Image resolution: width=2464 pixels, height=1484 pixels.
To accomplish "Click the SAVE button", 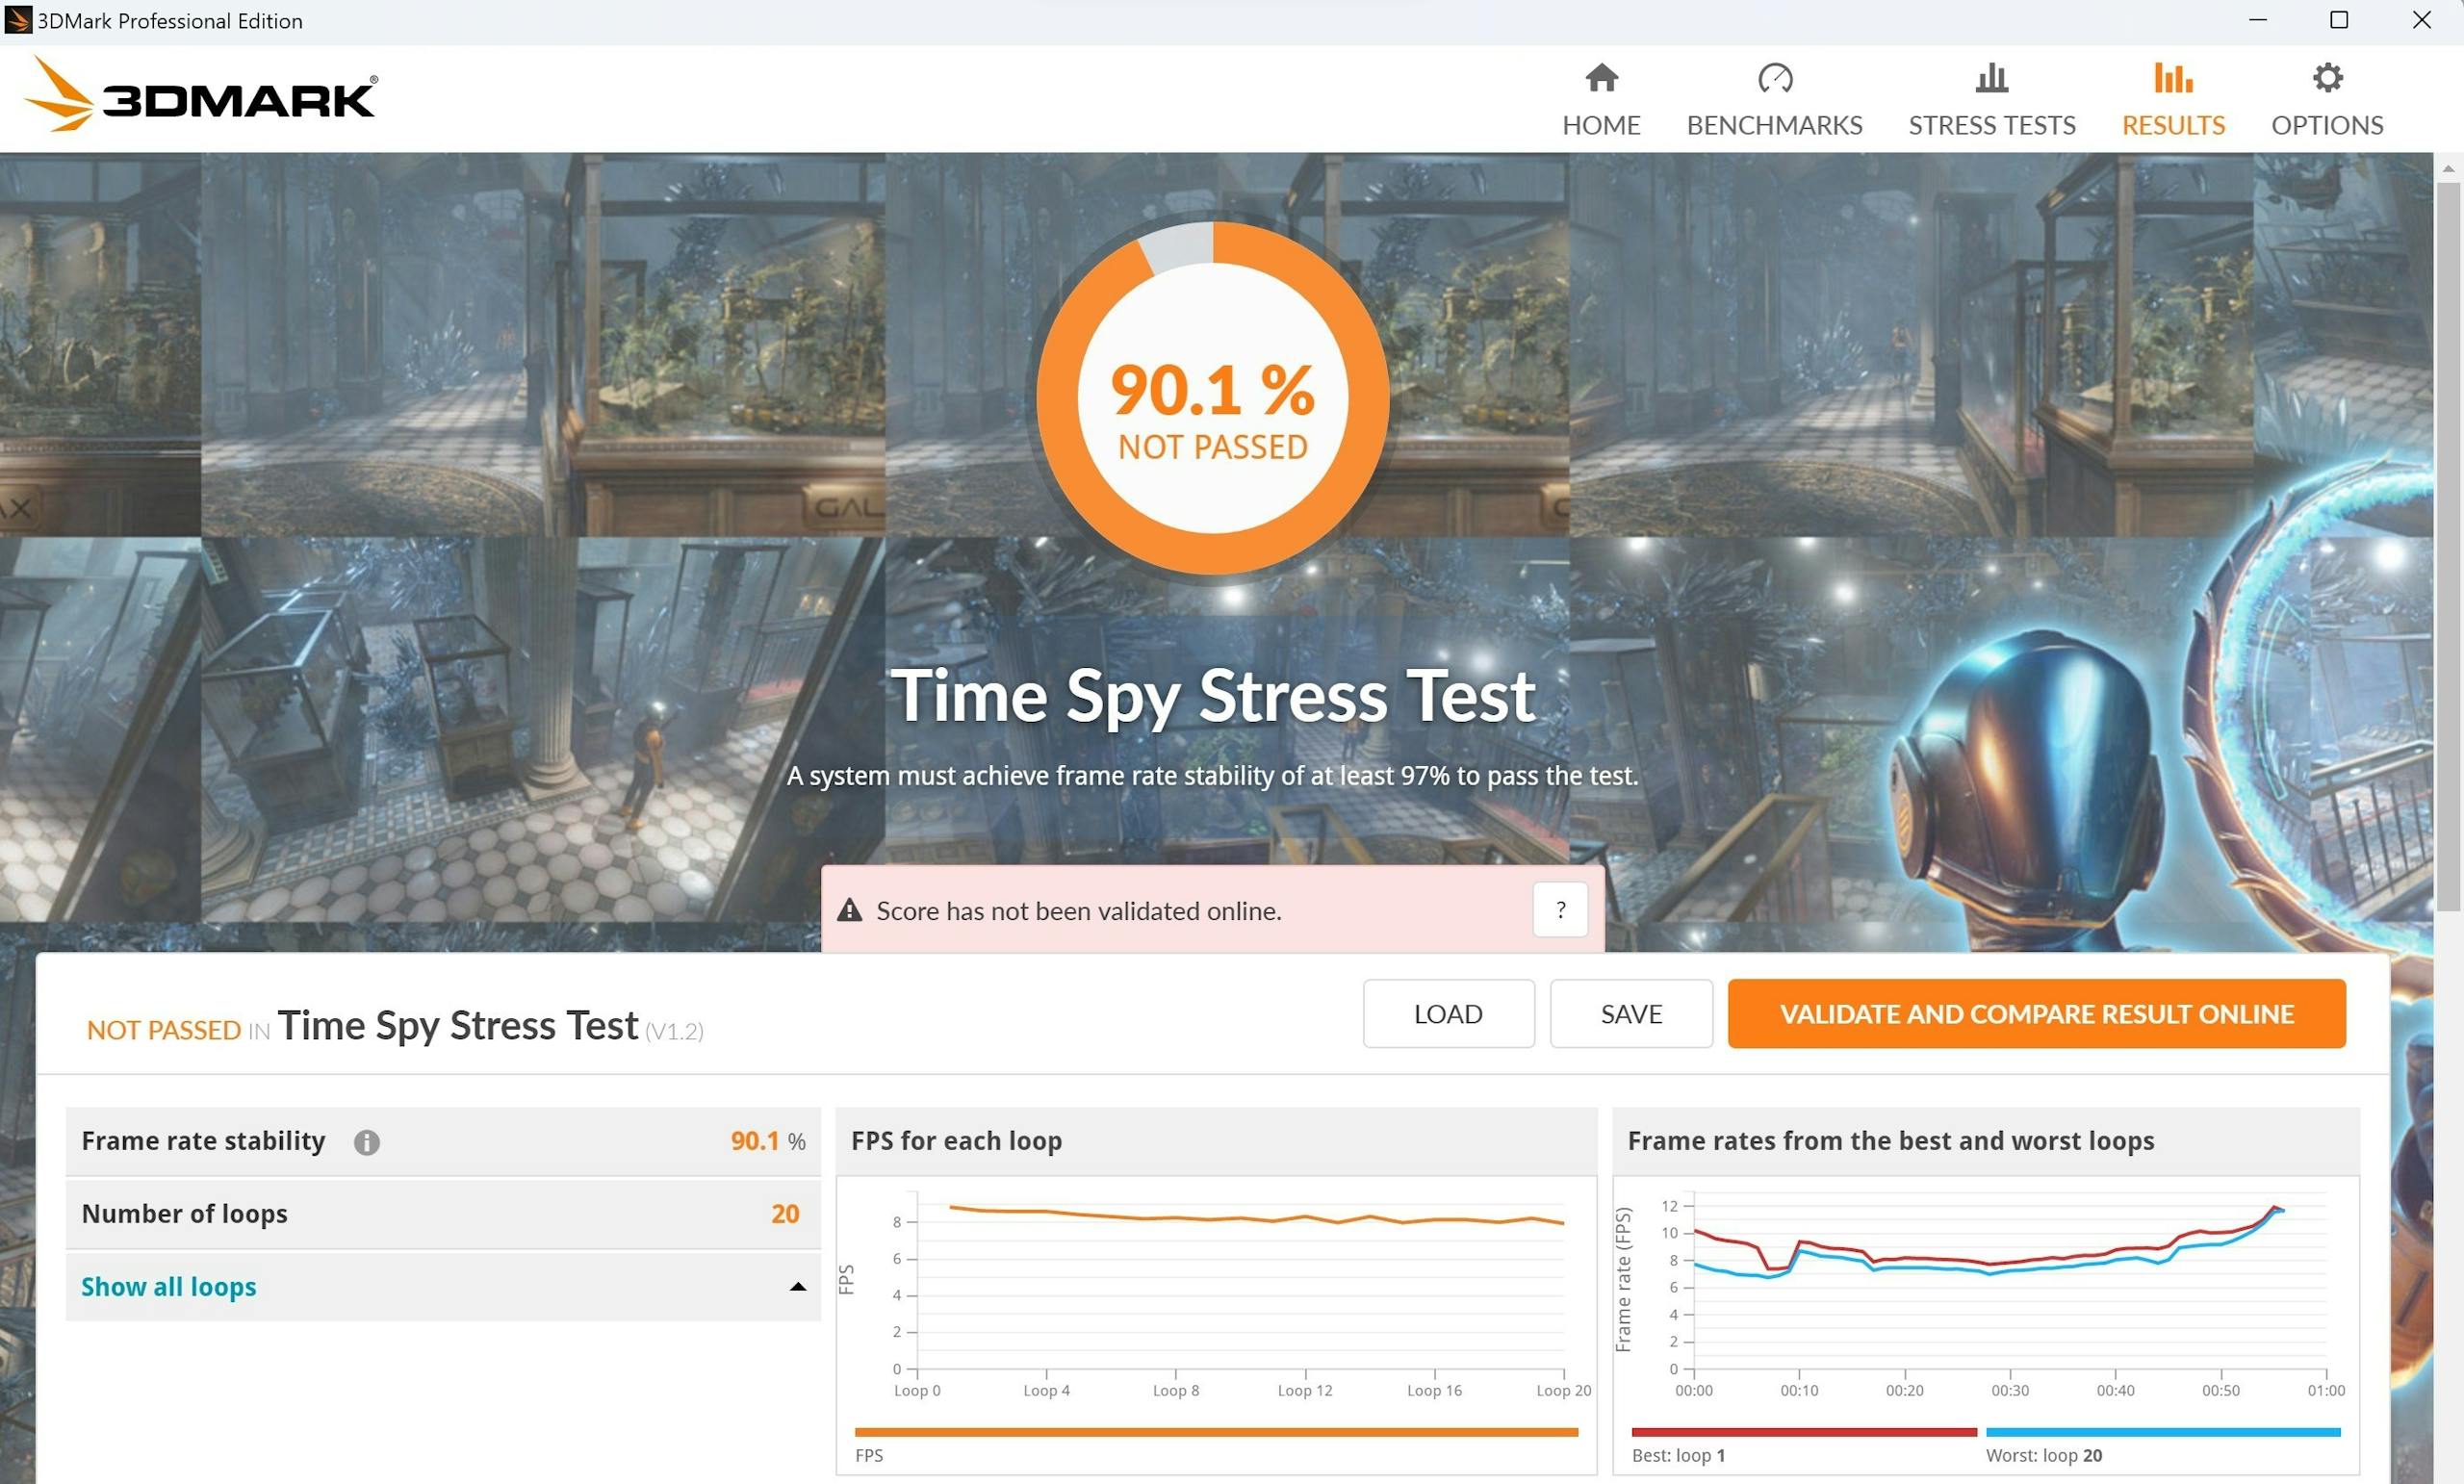I will [1630, 1014].
